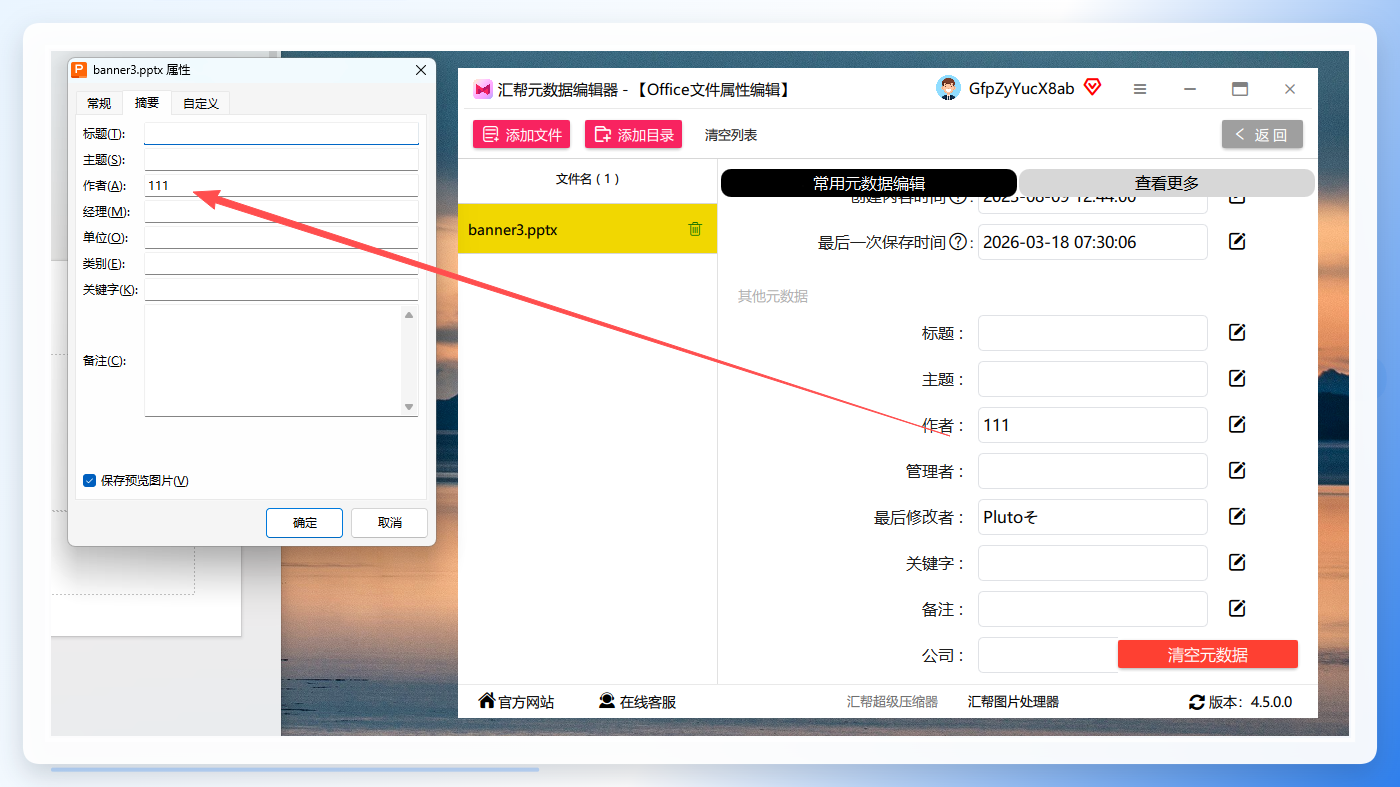Toggle 保存预览图片 checkbox
Screen dimensions: 1400x787
coord(89,480)
